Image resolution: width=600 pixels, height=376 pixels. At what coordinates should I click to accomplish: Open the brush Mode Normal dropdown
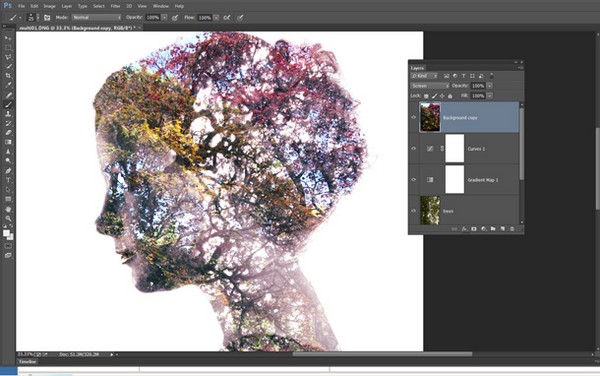point(97,18)
